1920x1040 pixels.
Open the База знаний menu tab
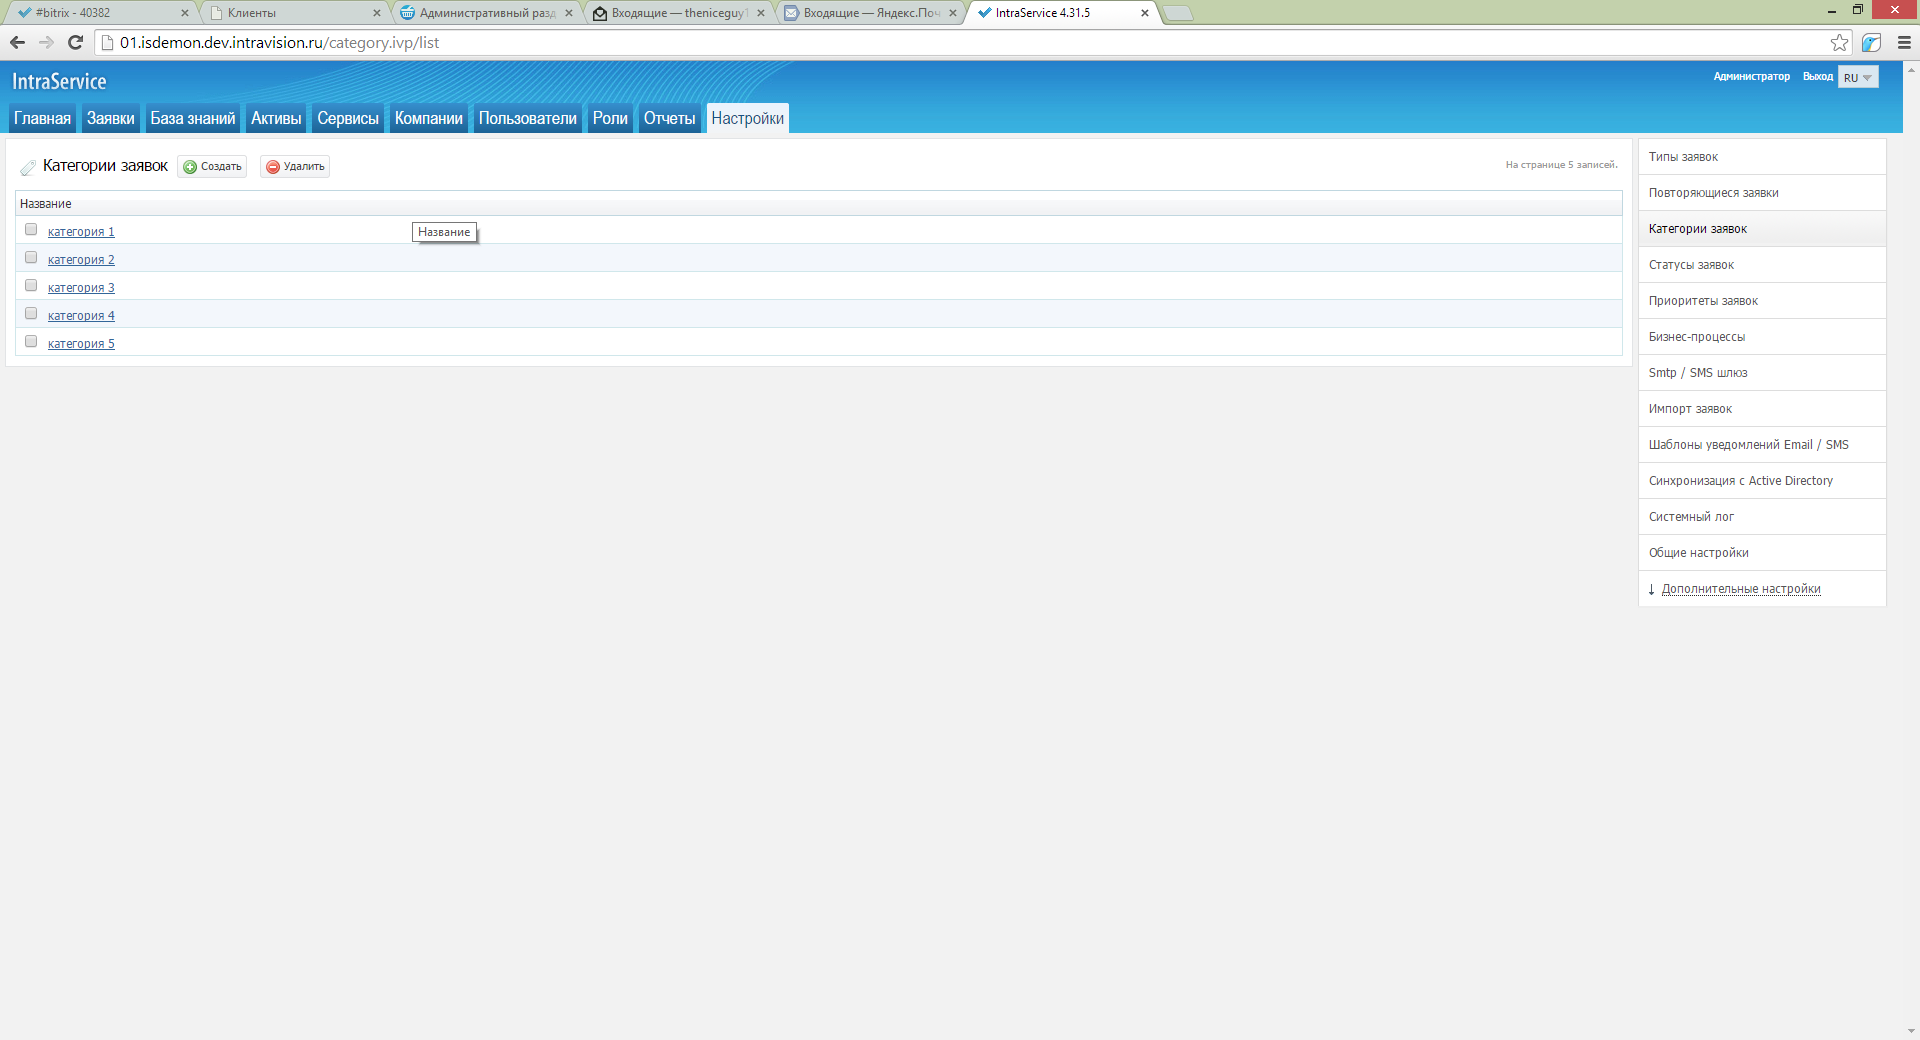pyautogui.click(x=193, y=118)
